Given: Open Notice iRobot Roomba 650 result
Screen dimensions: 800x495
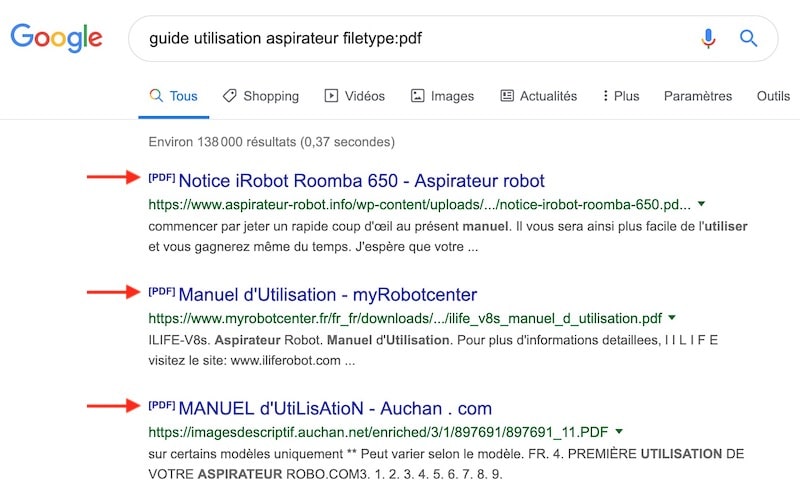Looking at the screenshot, I should 361,181.
